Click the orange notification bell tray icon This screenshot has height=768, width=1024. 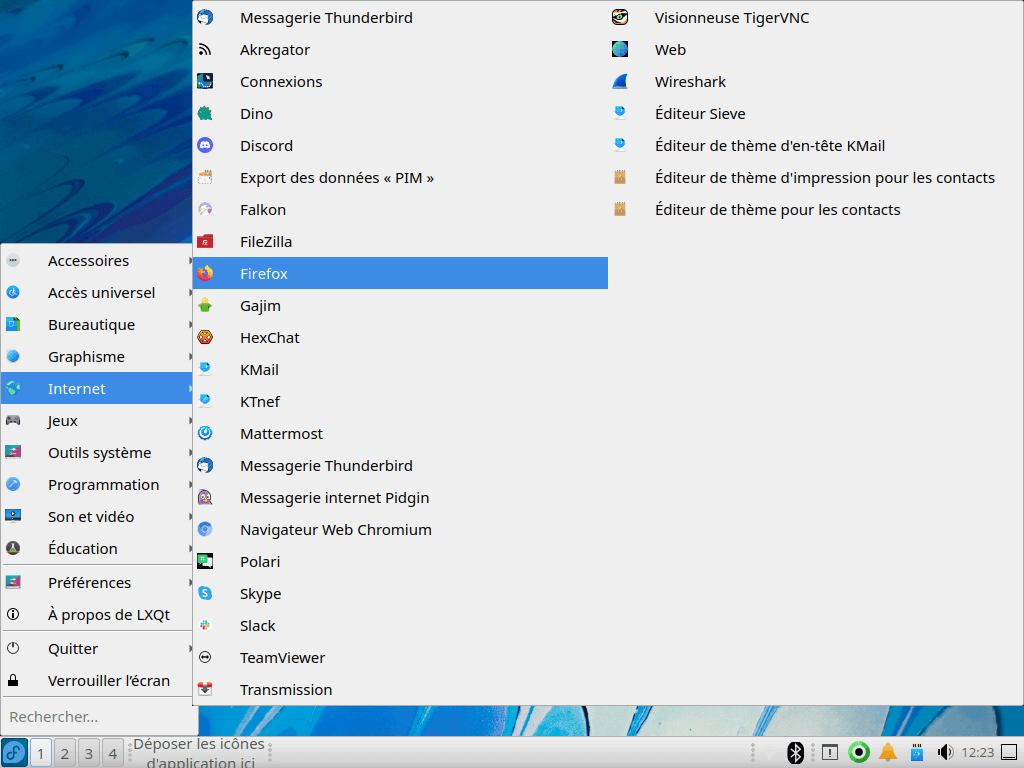pyautogui.click(x=888, y=752)
